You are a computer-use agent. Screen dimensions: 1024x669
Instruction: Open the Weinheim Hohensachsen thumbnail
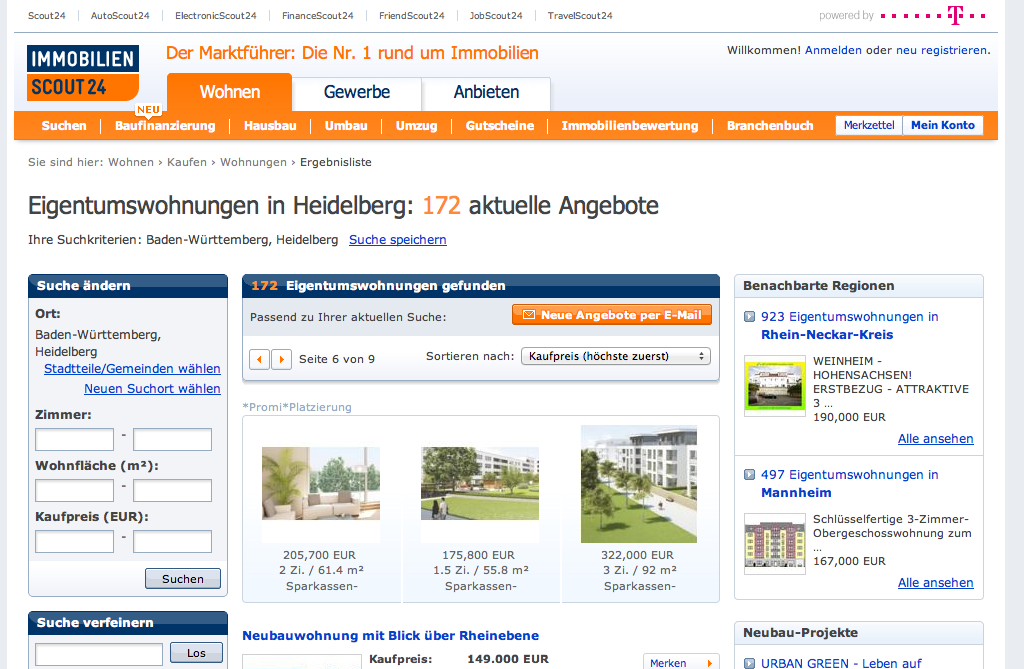(775, 385)
